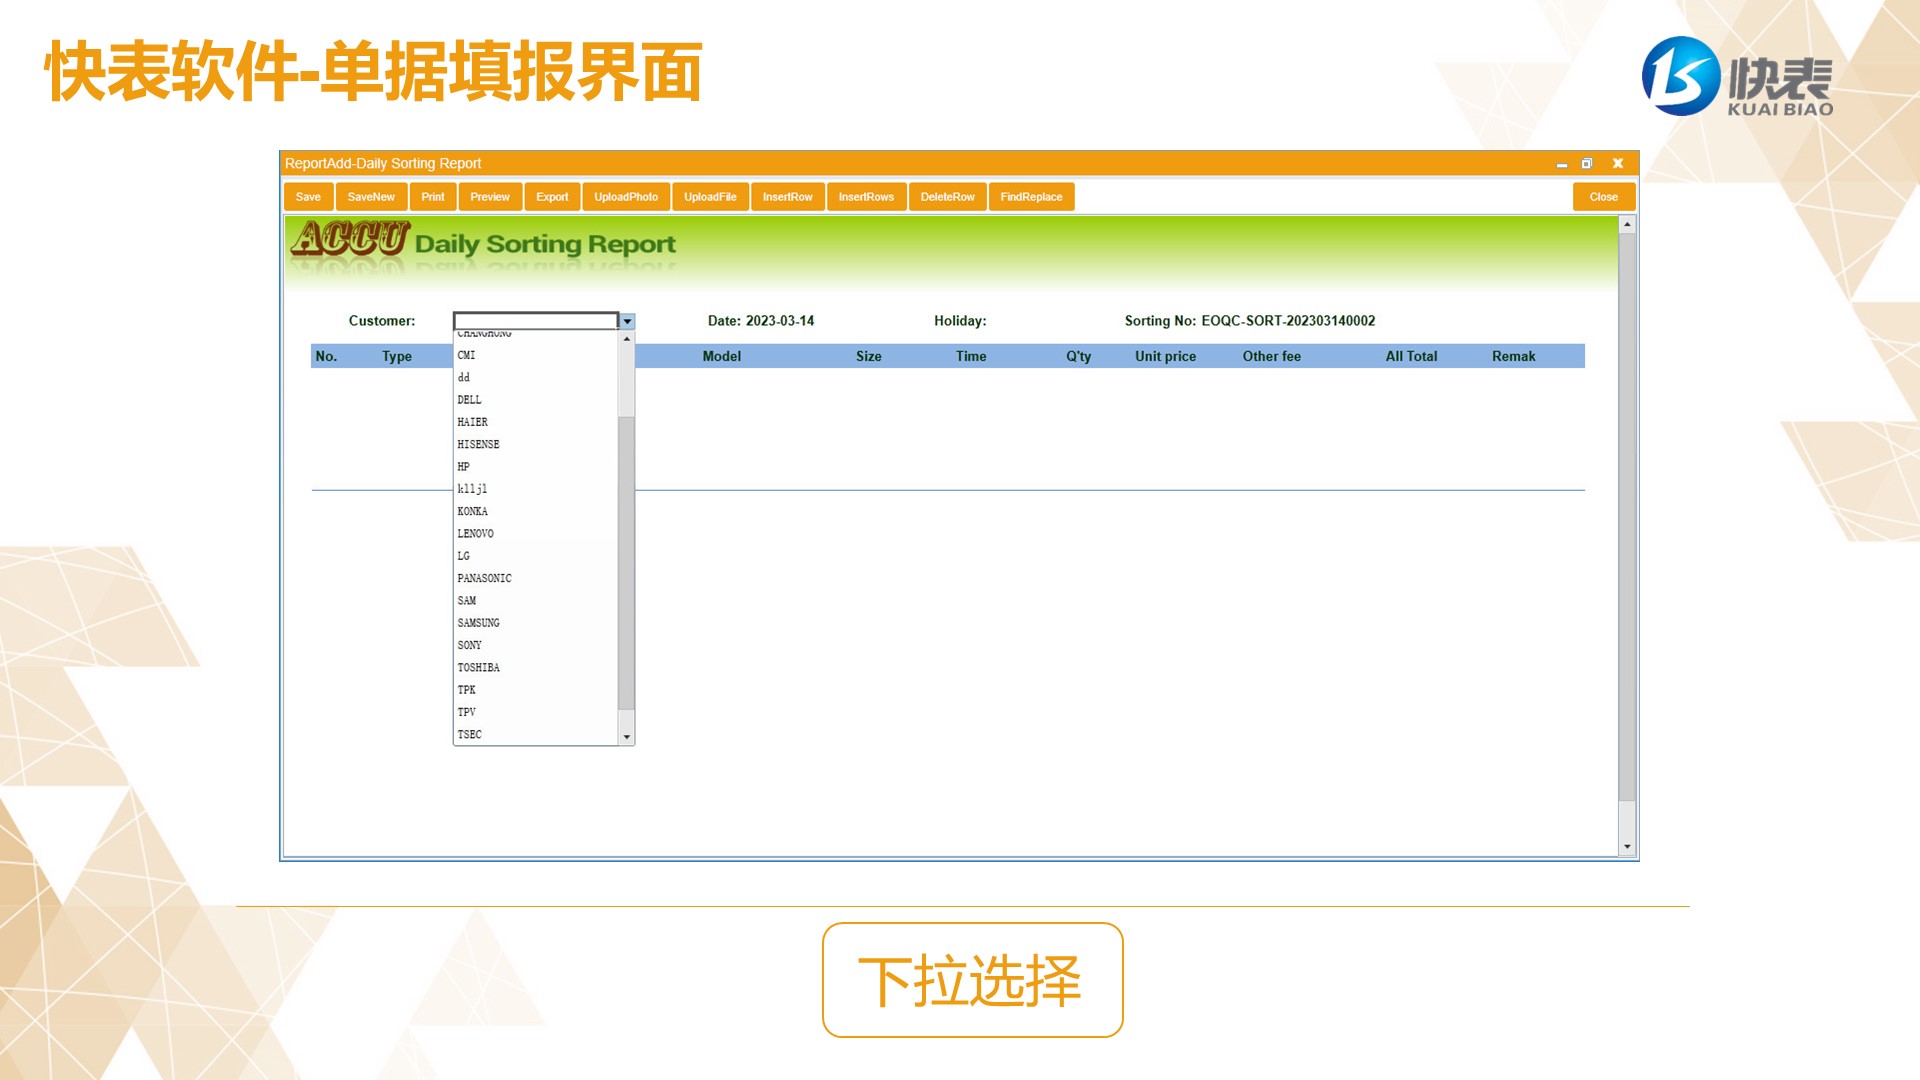Click the Q'ty column header
Image resolution: width=1920 pixels, height=1080 pixels.
pyautogui.click(x=1078, y=356)
